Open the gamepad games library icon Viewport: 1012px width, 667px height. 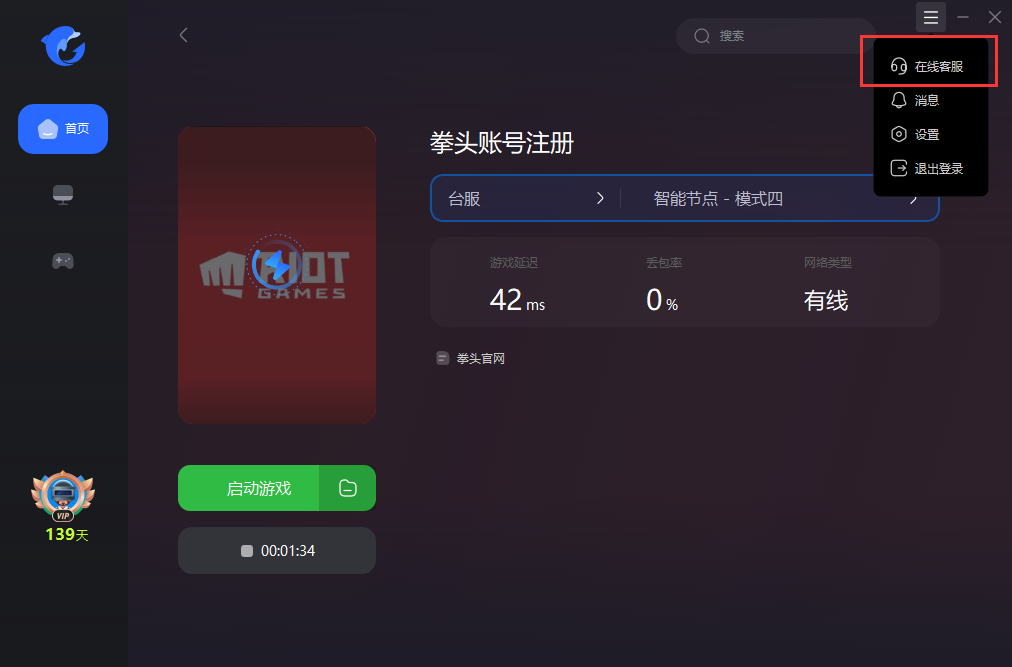tap(63, 261)
